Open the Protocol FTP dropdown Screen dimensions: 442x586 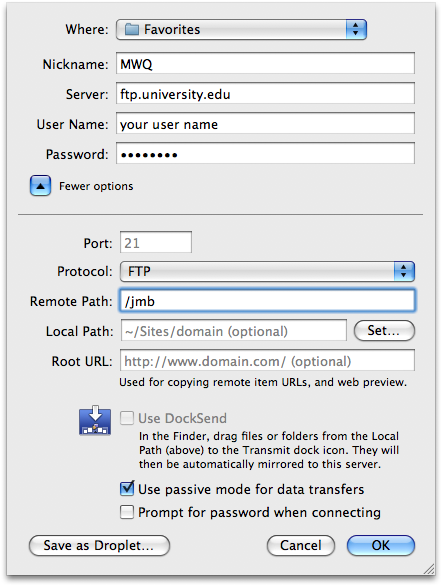(x=267, y=271)
